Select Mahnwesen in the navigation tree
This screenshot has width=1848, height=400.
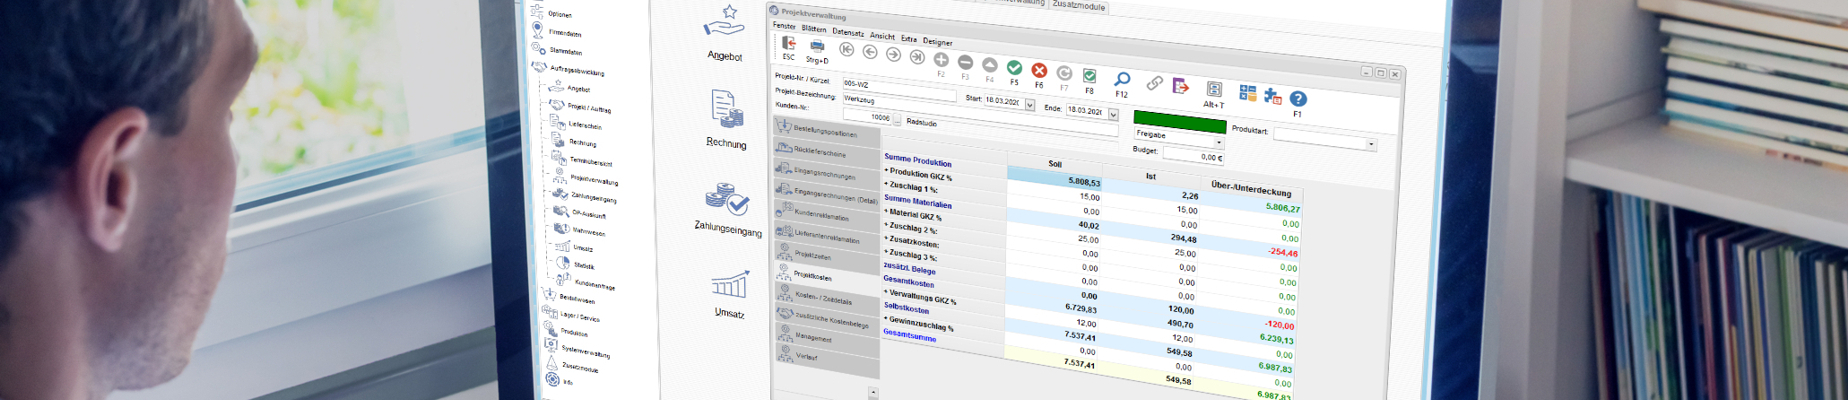(589, 231)
